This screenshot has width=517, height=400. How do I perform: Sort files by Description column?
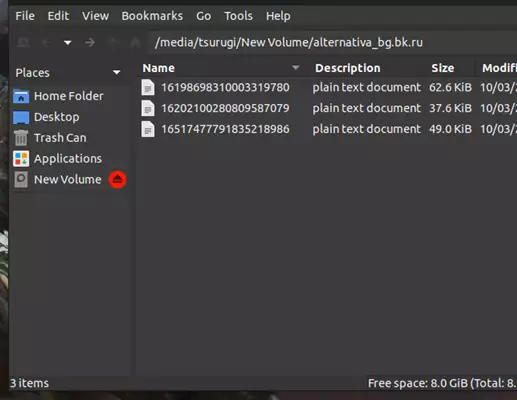tap(348, 68)
